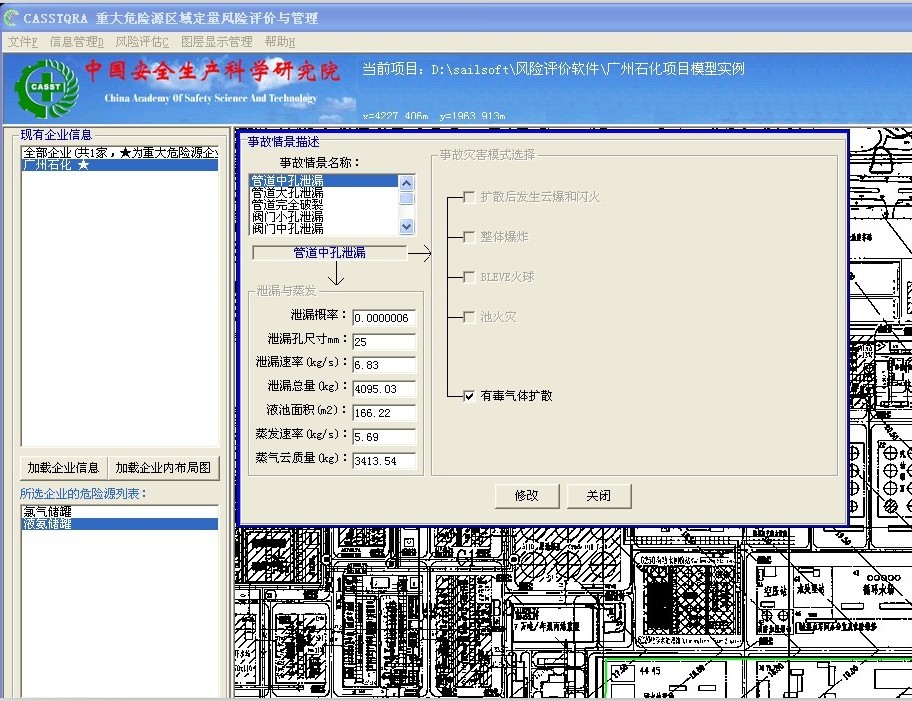Click the 泄漏孔尺寸mm input field
This screenshot has width=912, height=701.
coord(384,342)
